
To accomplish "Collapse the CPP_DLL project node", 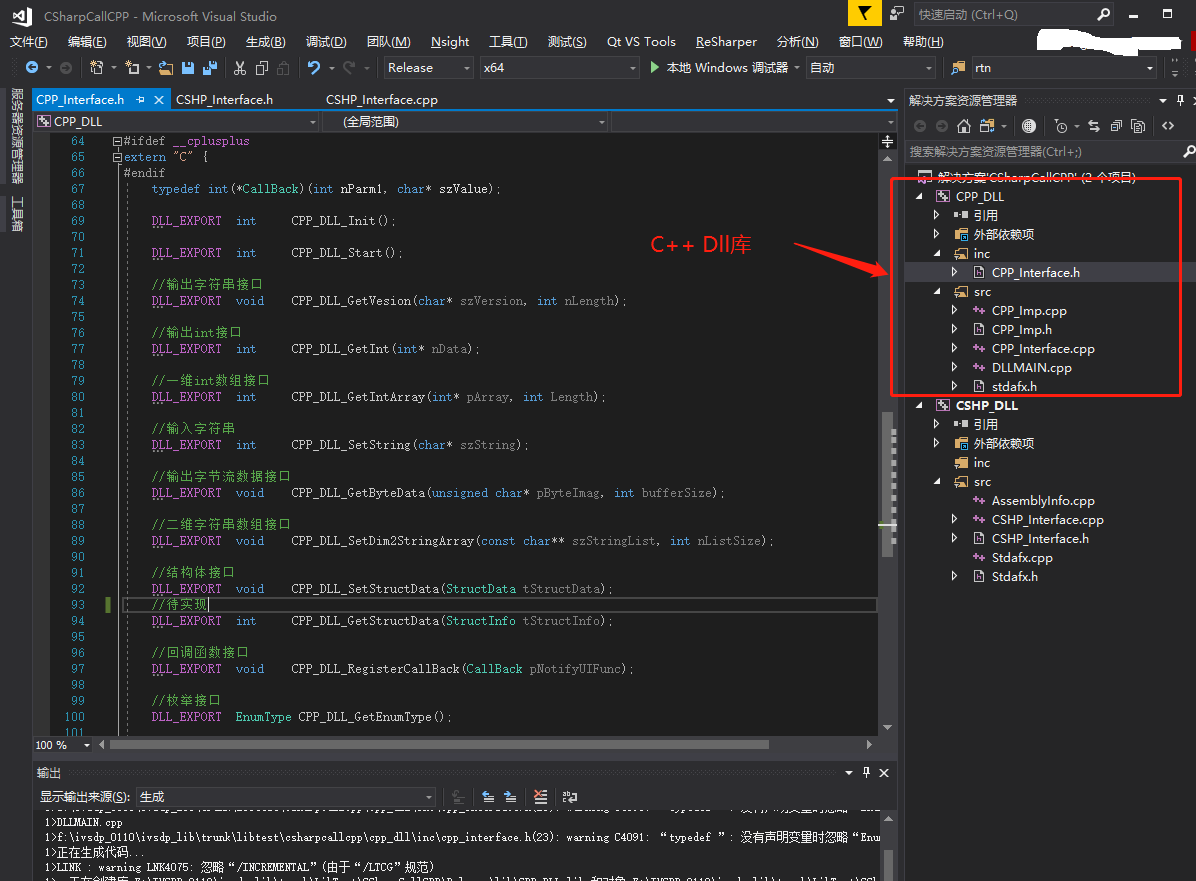I will coord(919,196).
